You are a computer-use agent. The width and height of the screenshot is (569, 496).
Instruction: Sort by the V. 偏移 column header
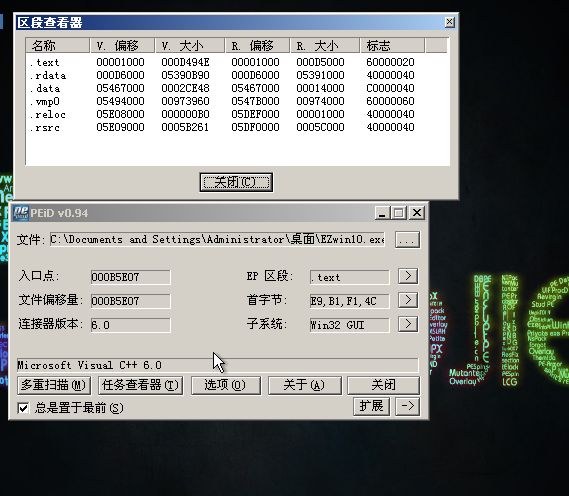tap(123, 46)
